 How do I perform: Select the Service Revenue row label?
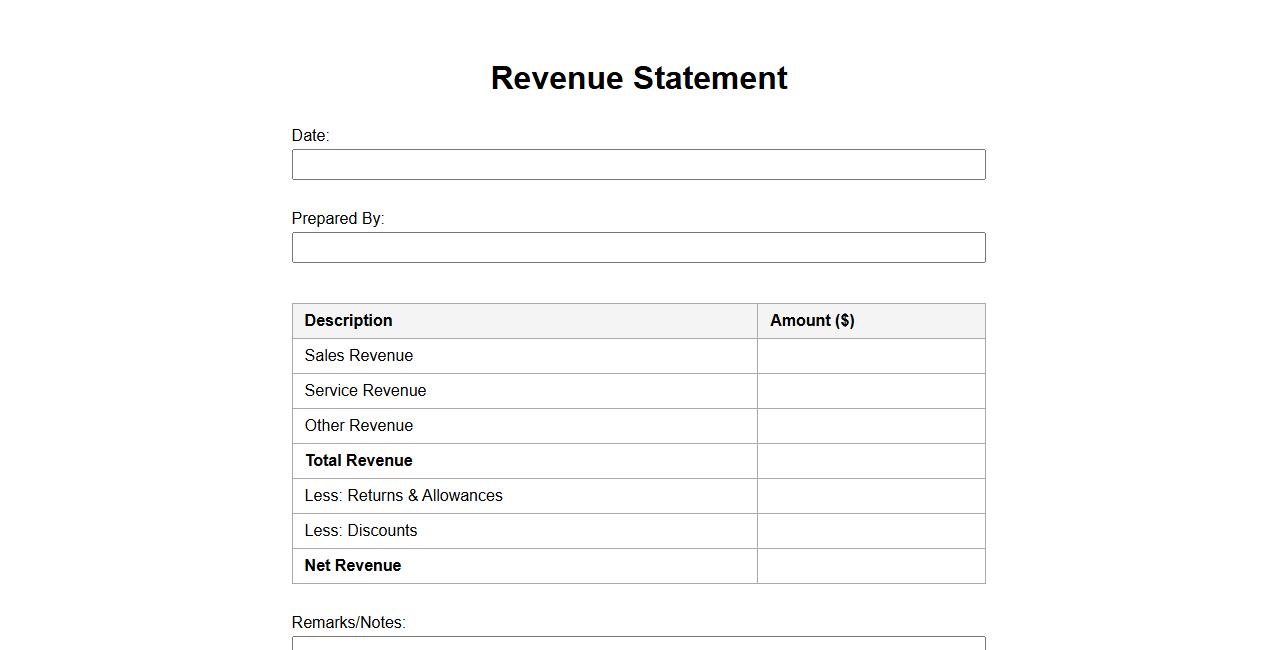(x=365, y=391)
